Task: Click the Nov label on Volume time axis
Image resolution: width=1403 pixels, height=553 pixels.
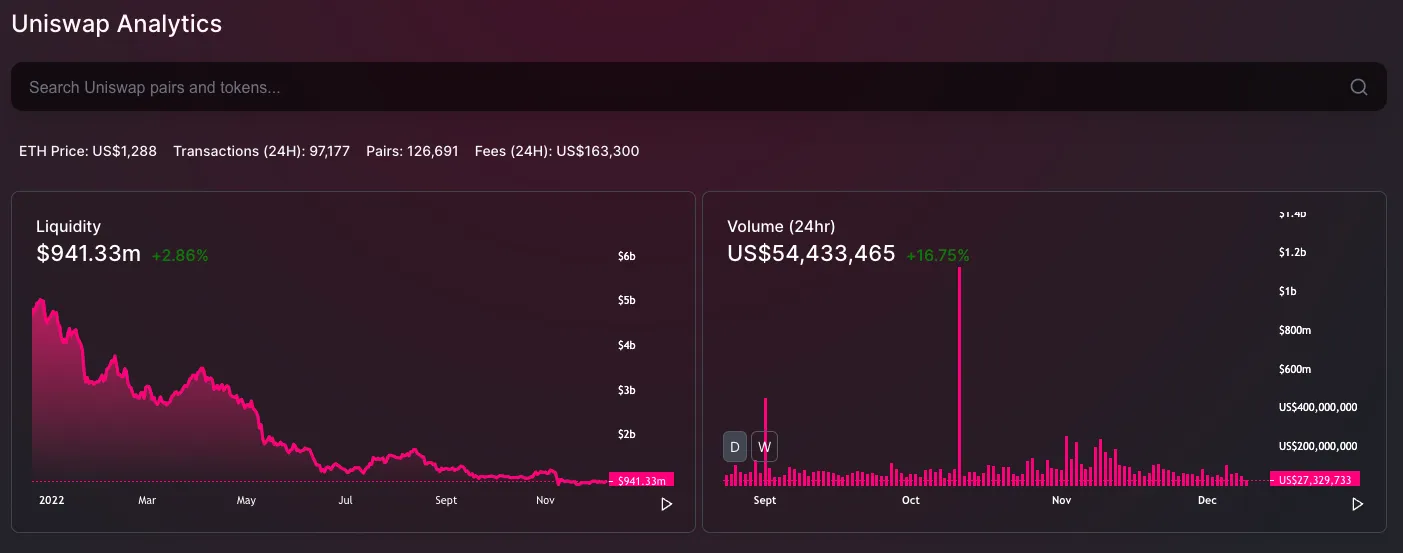Action: click(1061, 500)
